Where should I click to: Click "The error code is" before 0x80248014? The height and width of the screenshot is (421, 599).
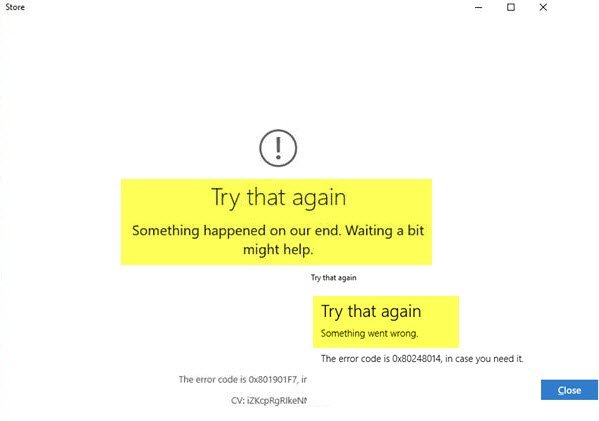point(355,359)
